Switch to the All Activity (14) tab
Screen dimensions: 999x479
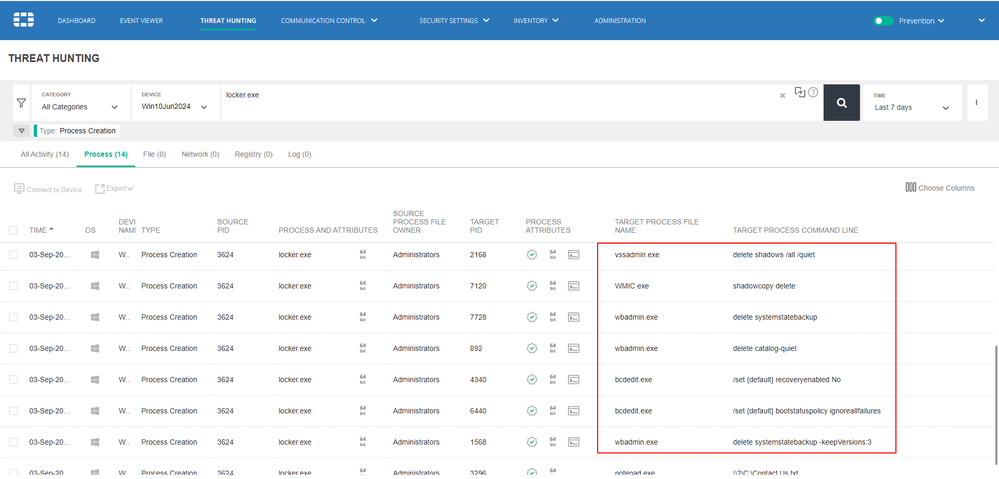(x=44, y=155)
